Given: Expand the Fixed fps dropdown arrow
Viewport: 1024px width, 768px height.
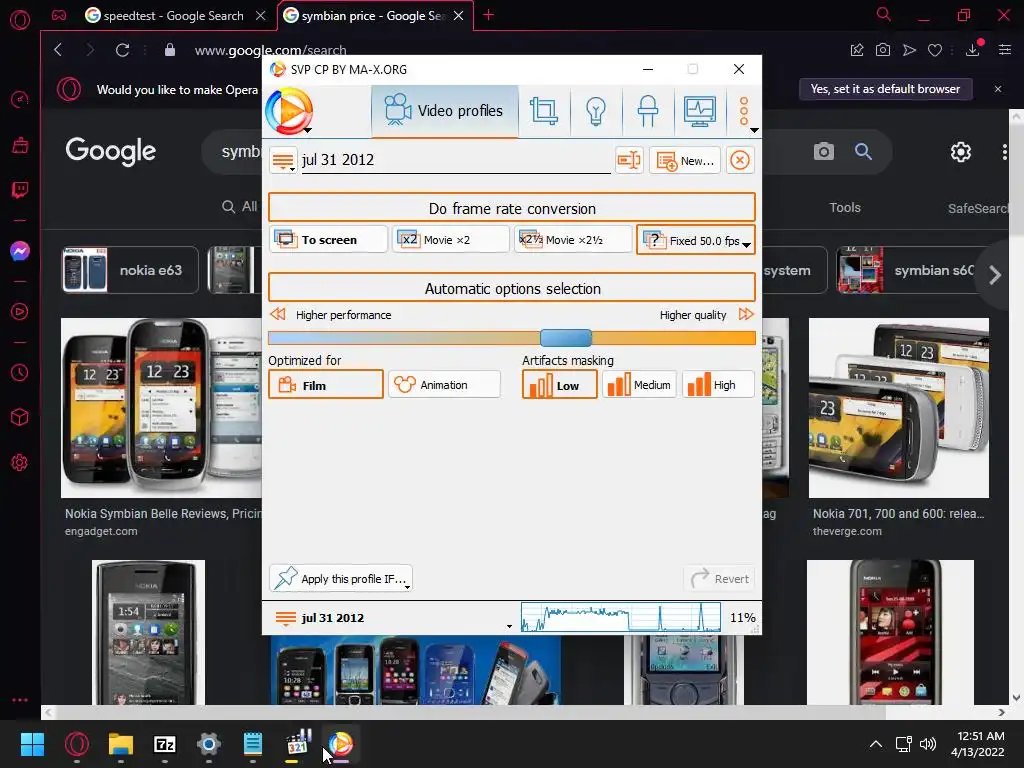Looking at the screenshot, I should [x=746, y=244].
